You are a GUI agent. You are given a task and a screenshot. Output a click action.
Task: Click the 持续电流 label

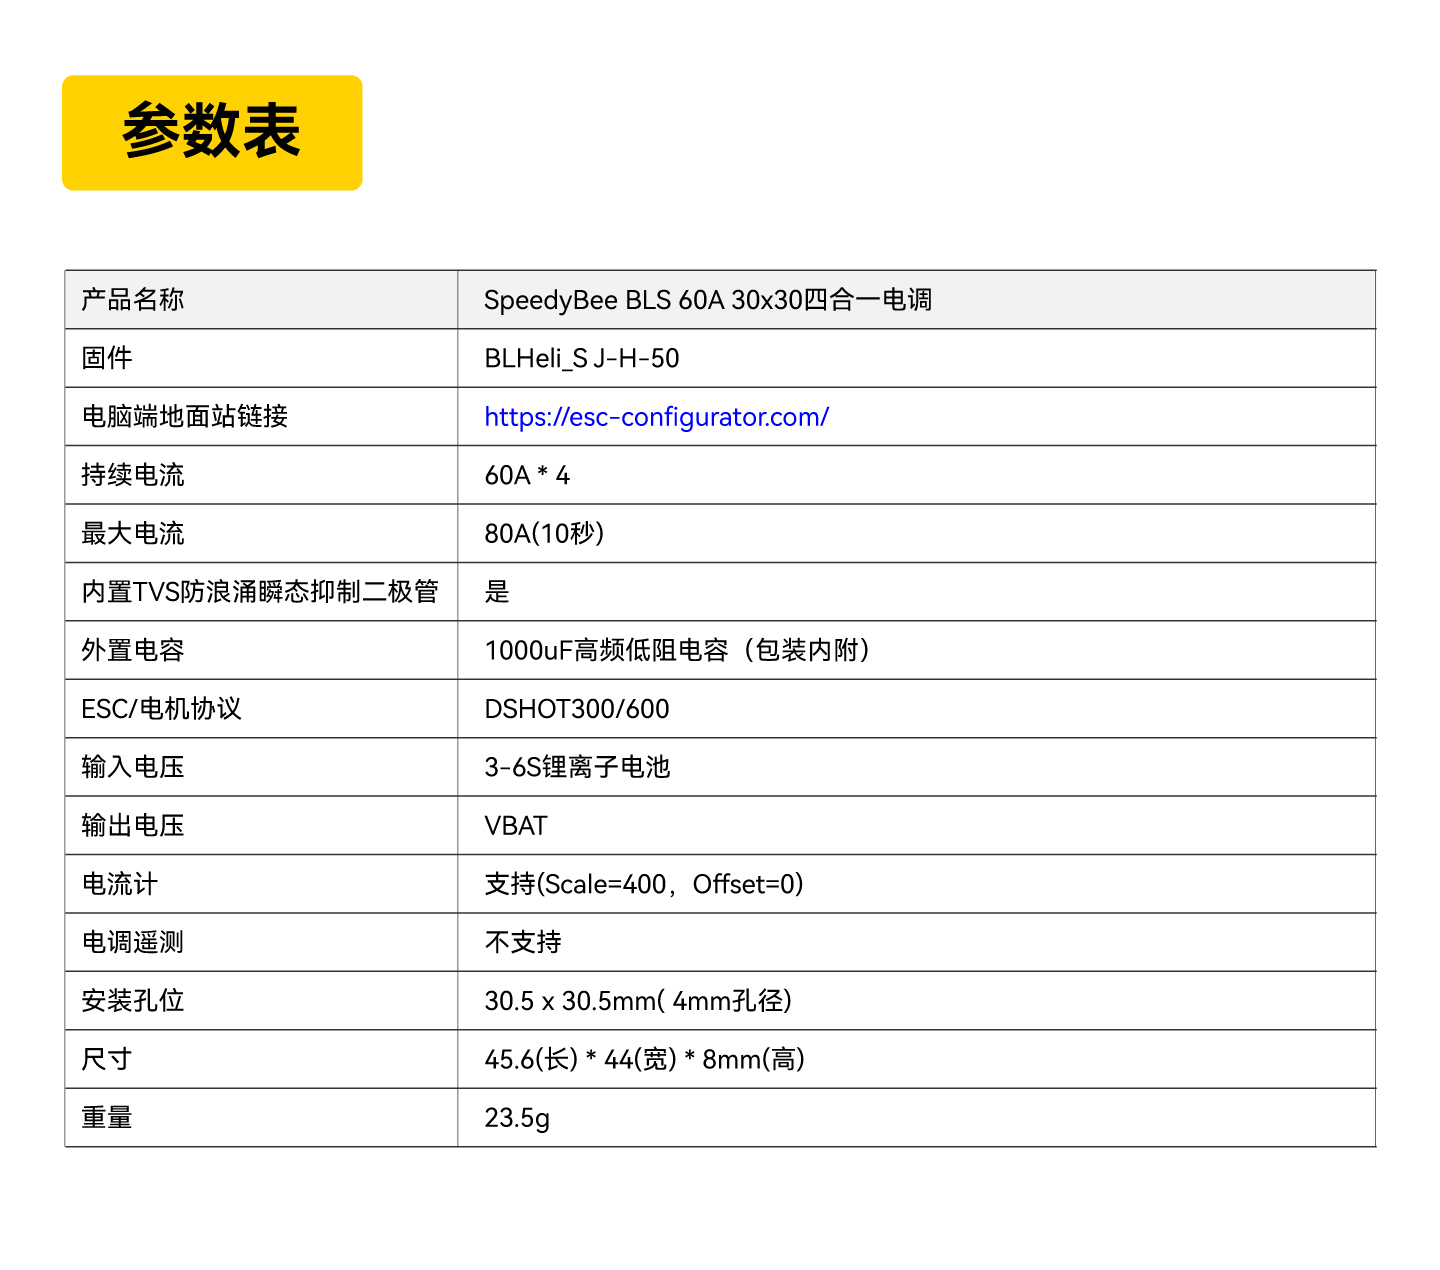132,475
